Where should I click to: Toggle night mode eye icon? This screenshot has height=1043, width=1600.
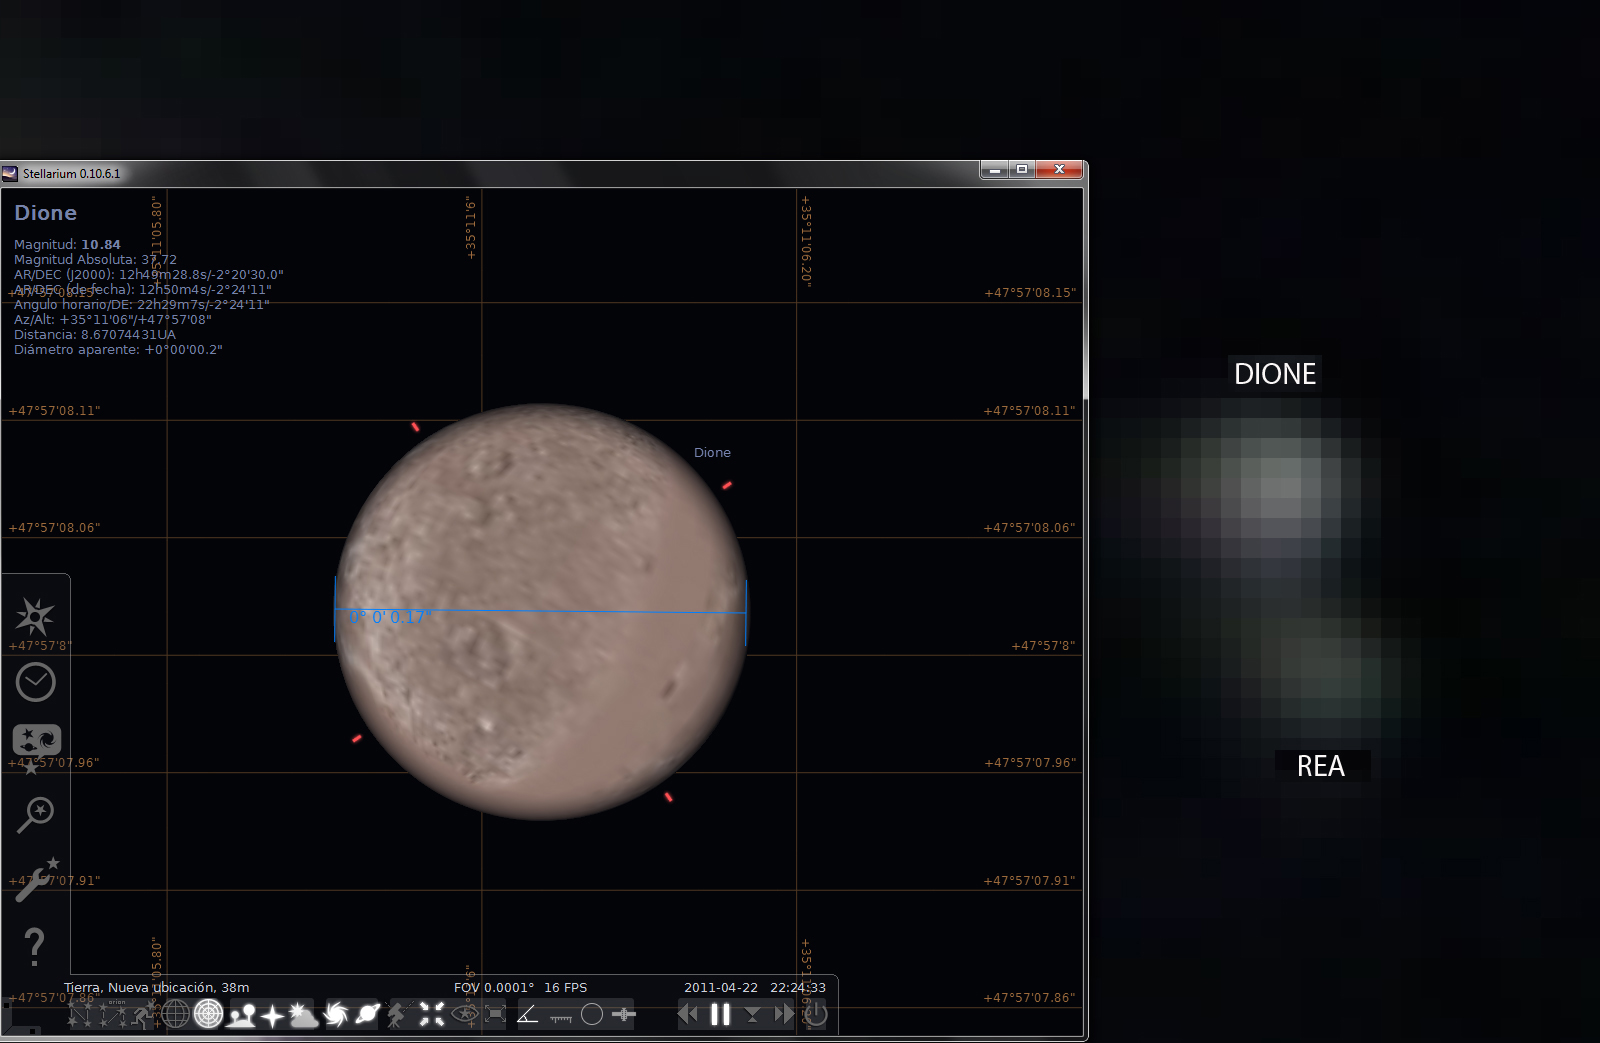pyautogui.click(x=464, y=1015)
